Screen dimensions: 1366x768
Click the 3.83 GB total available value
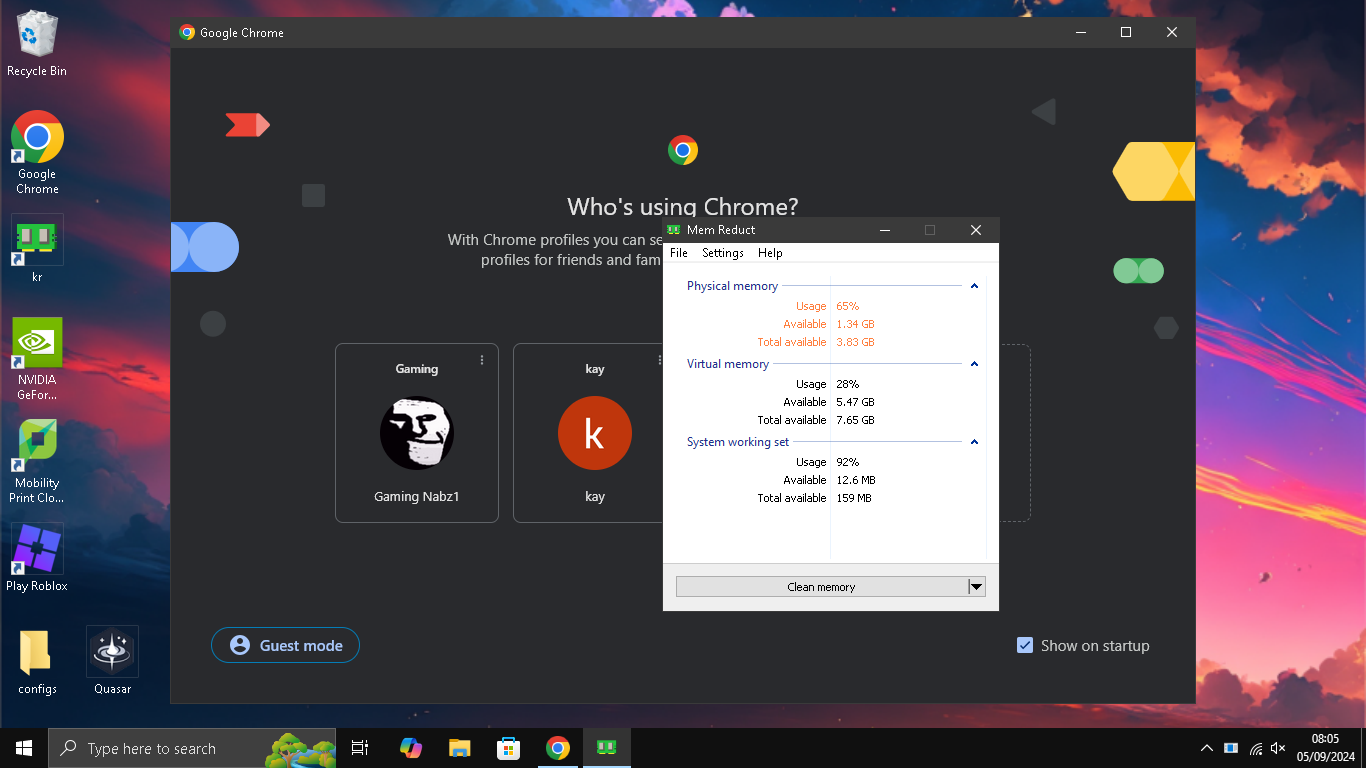coord(855,342)
